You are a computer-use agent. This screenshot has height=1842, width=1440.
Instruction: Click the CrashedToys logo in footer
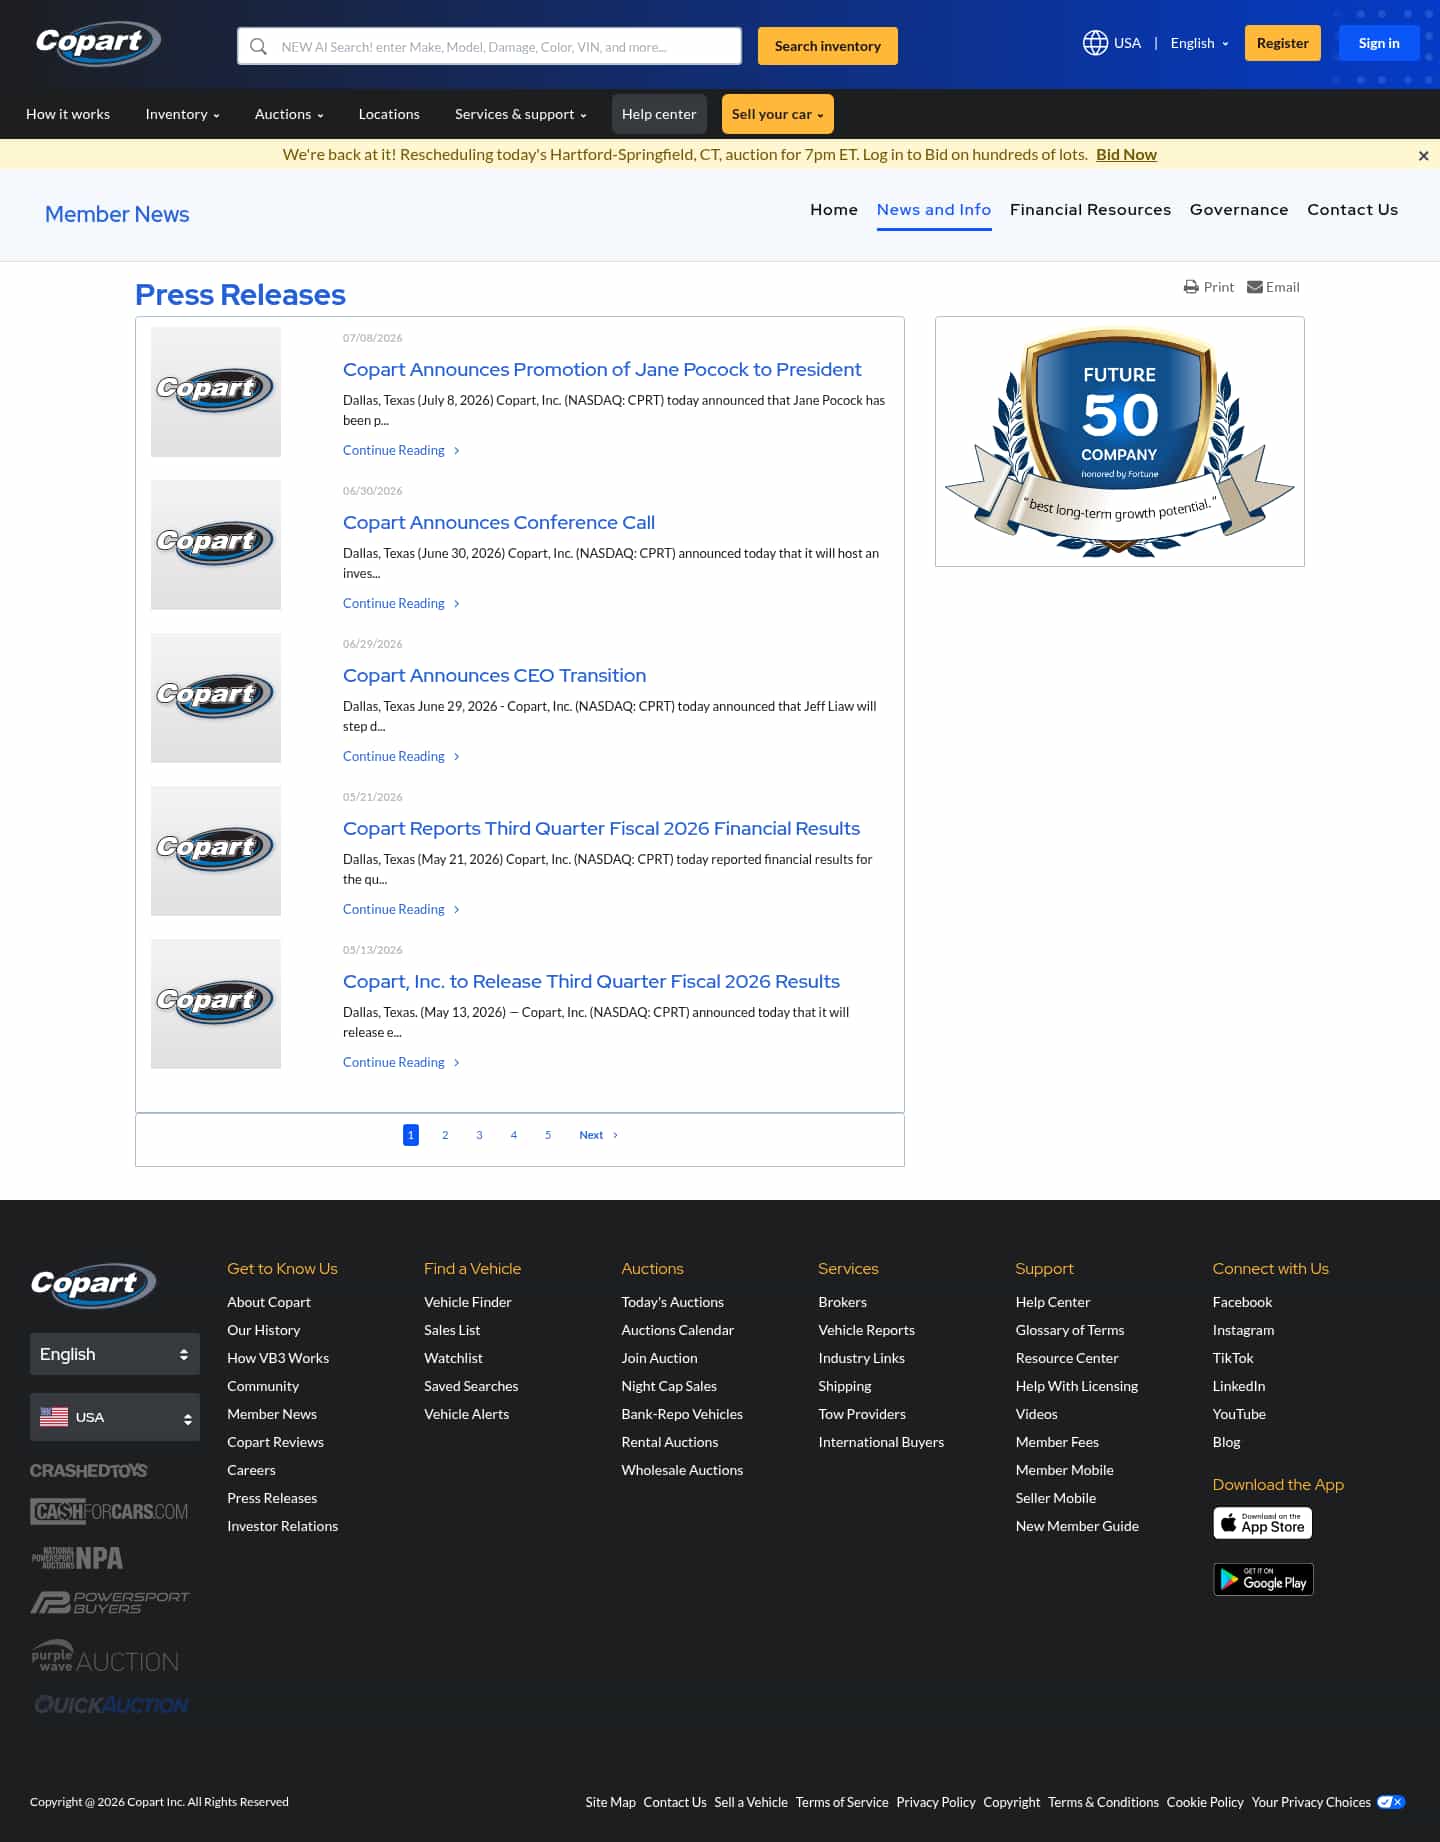[88, 1471]
